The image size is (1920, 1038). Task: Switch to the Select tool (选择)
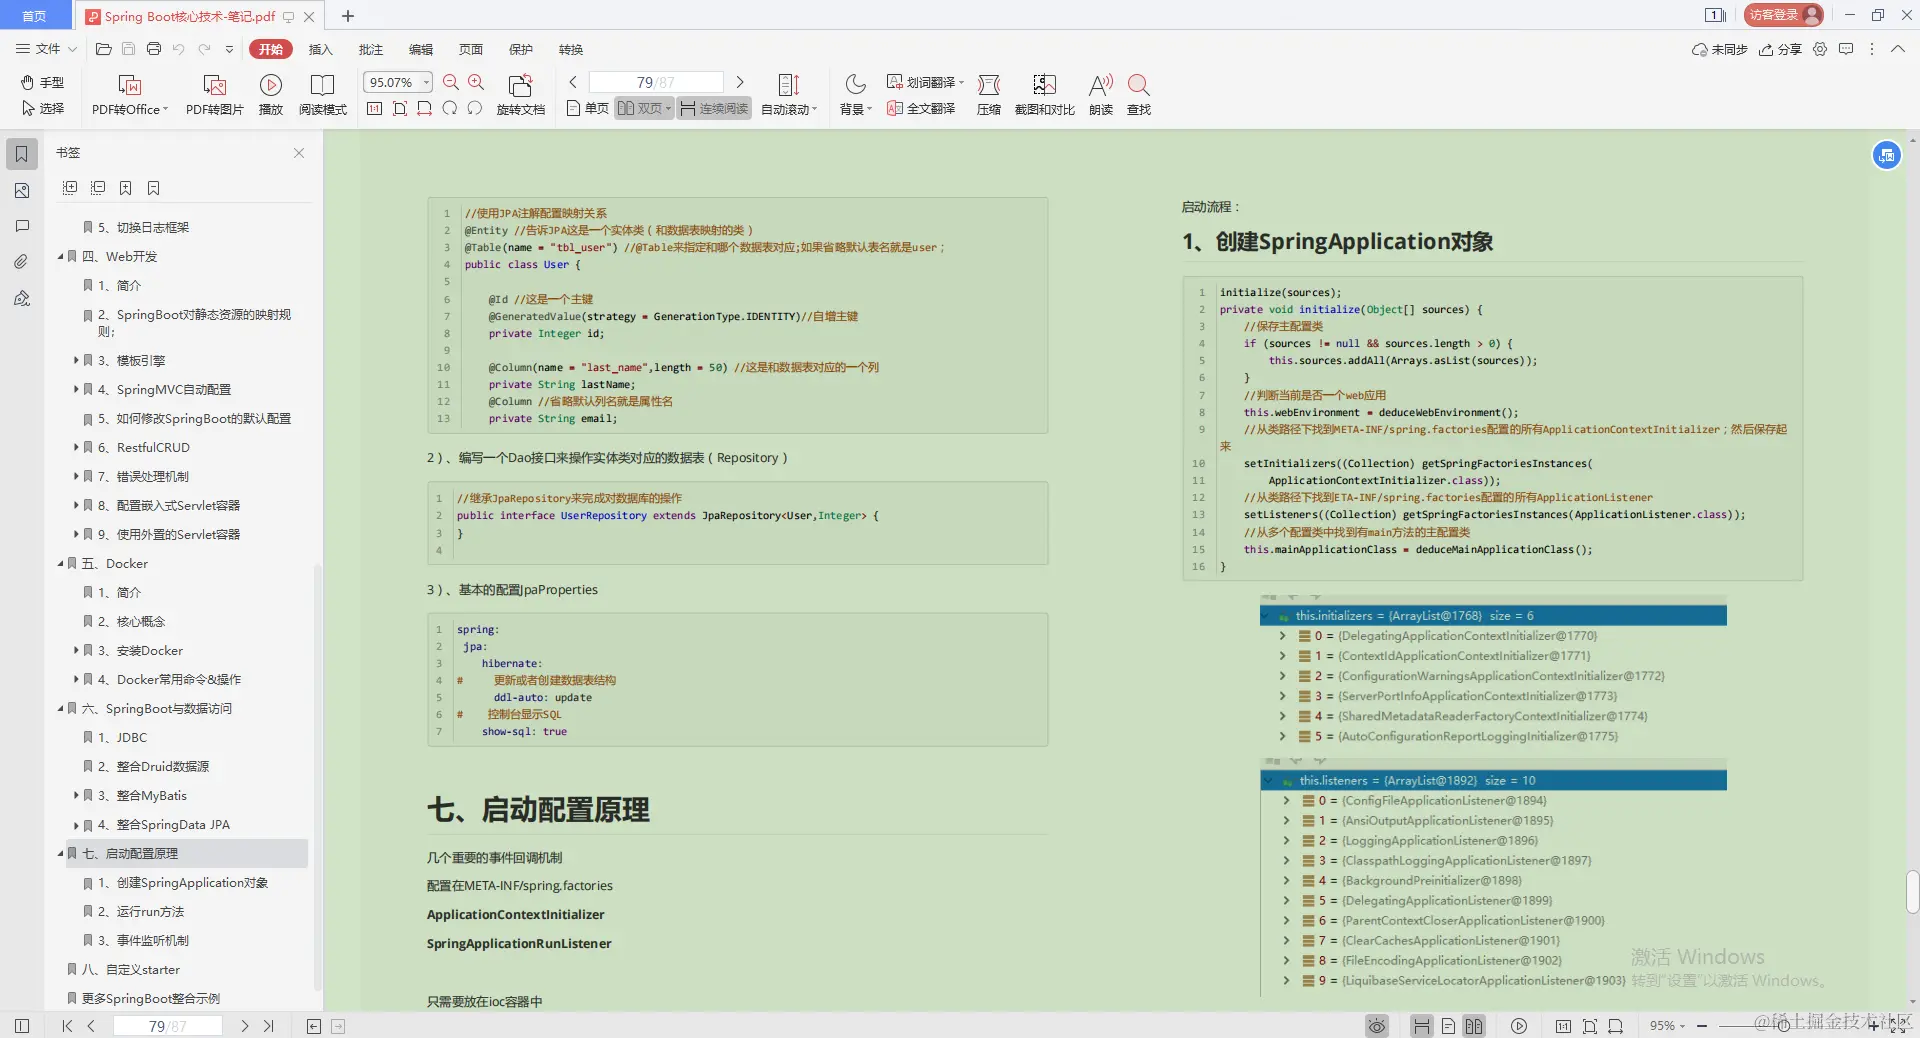[42, 108]
